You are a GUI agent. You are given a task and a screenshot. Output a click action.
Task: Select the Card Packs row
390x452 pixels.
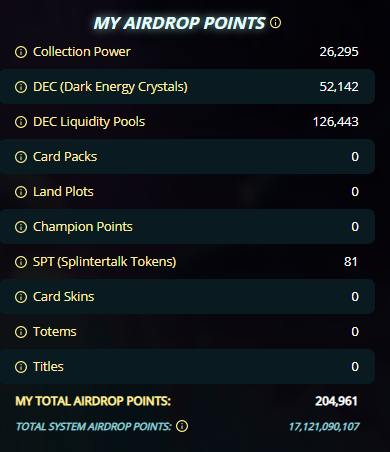point(187,157)
